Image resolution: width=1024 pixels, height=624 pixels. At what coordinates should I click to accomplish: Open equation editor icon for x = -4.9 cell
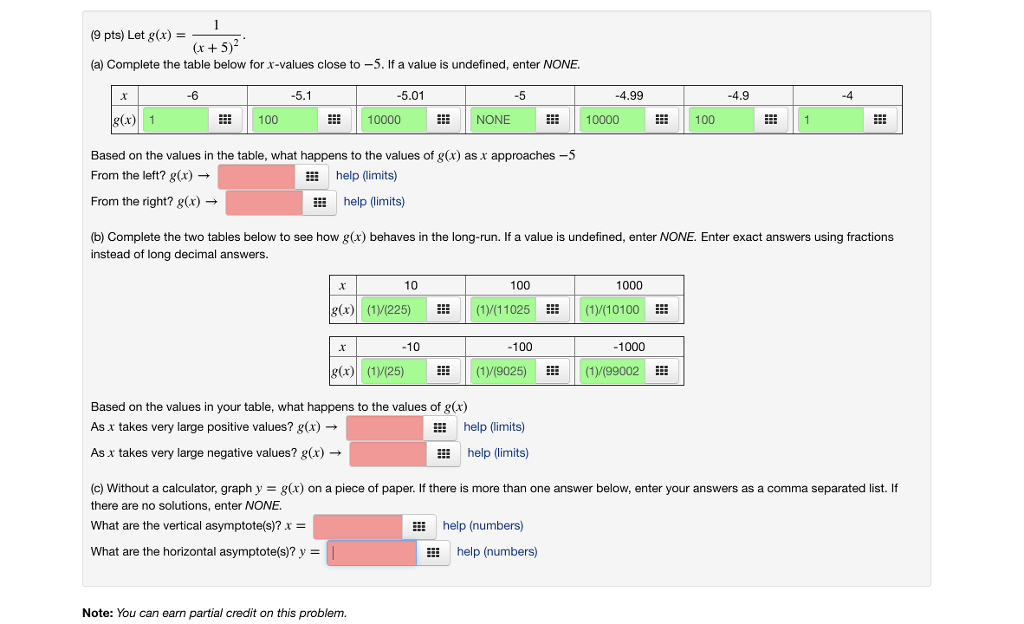pos(771,119)
